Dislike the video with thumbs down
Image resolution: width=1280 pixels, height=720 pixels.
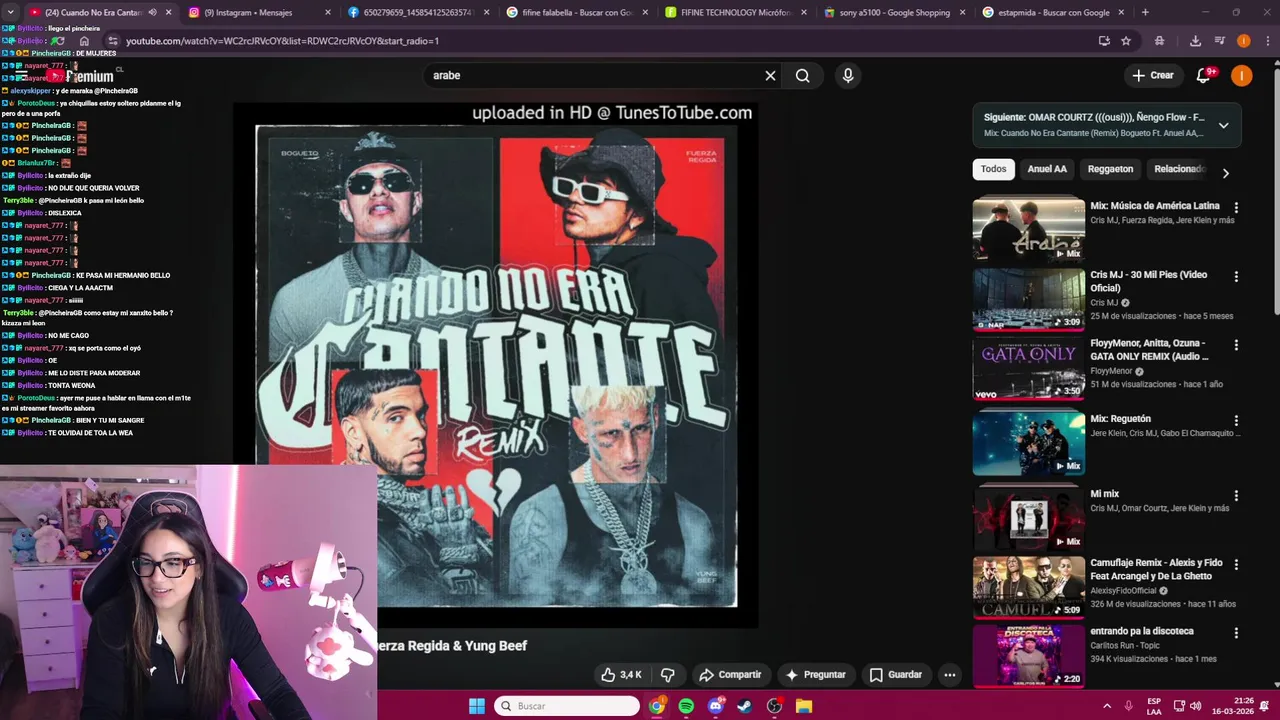pos(667,675)
